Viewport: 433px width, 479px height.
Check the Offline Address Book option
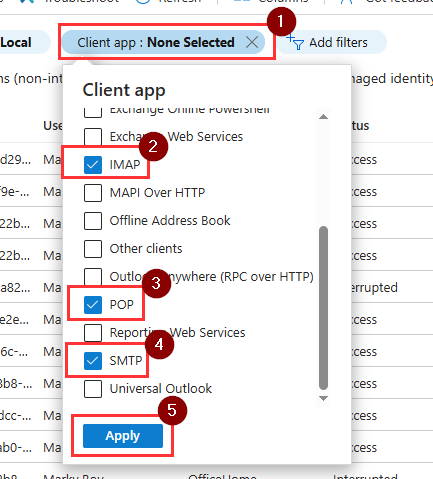[x=93, y=221]
